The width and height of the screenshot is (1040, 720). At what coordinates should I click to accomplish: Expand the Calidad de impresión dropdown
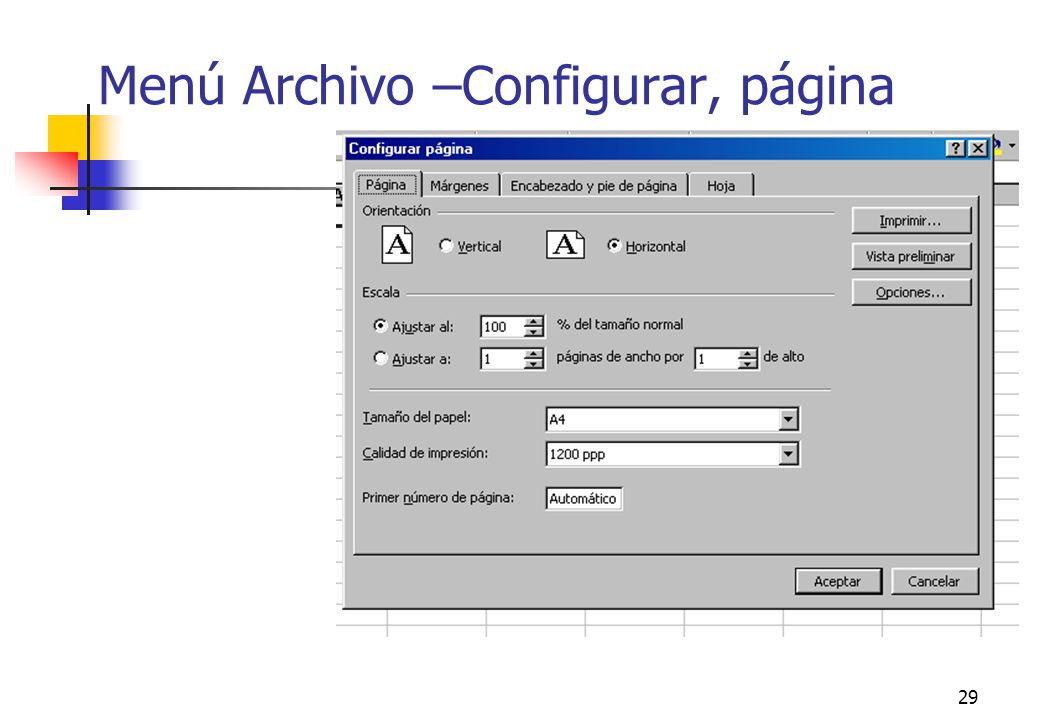pyautogui.click(x=788, y=454)
